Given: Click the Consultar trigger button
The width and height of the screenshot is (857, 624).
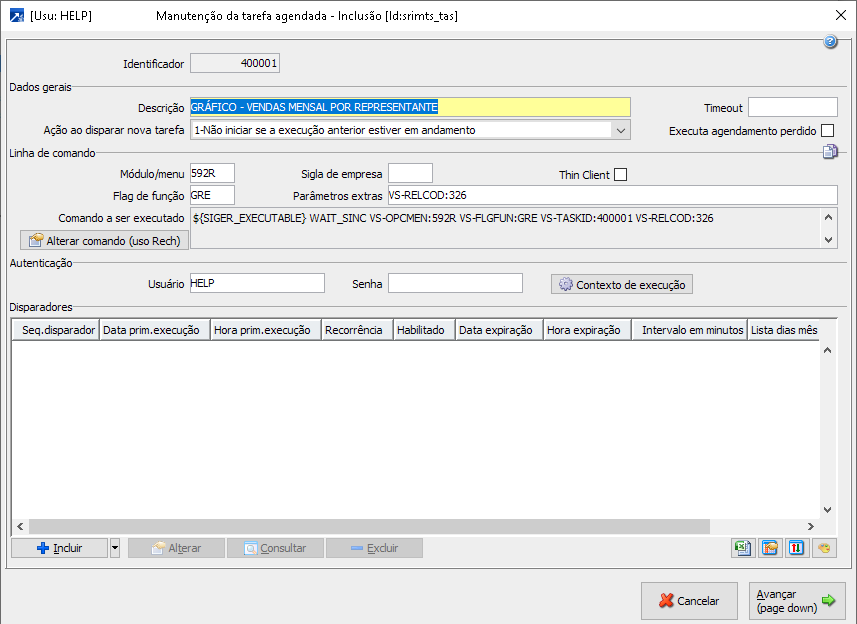Looking at the screenshot, I should [x=275, y=548].
